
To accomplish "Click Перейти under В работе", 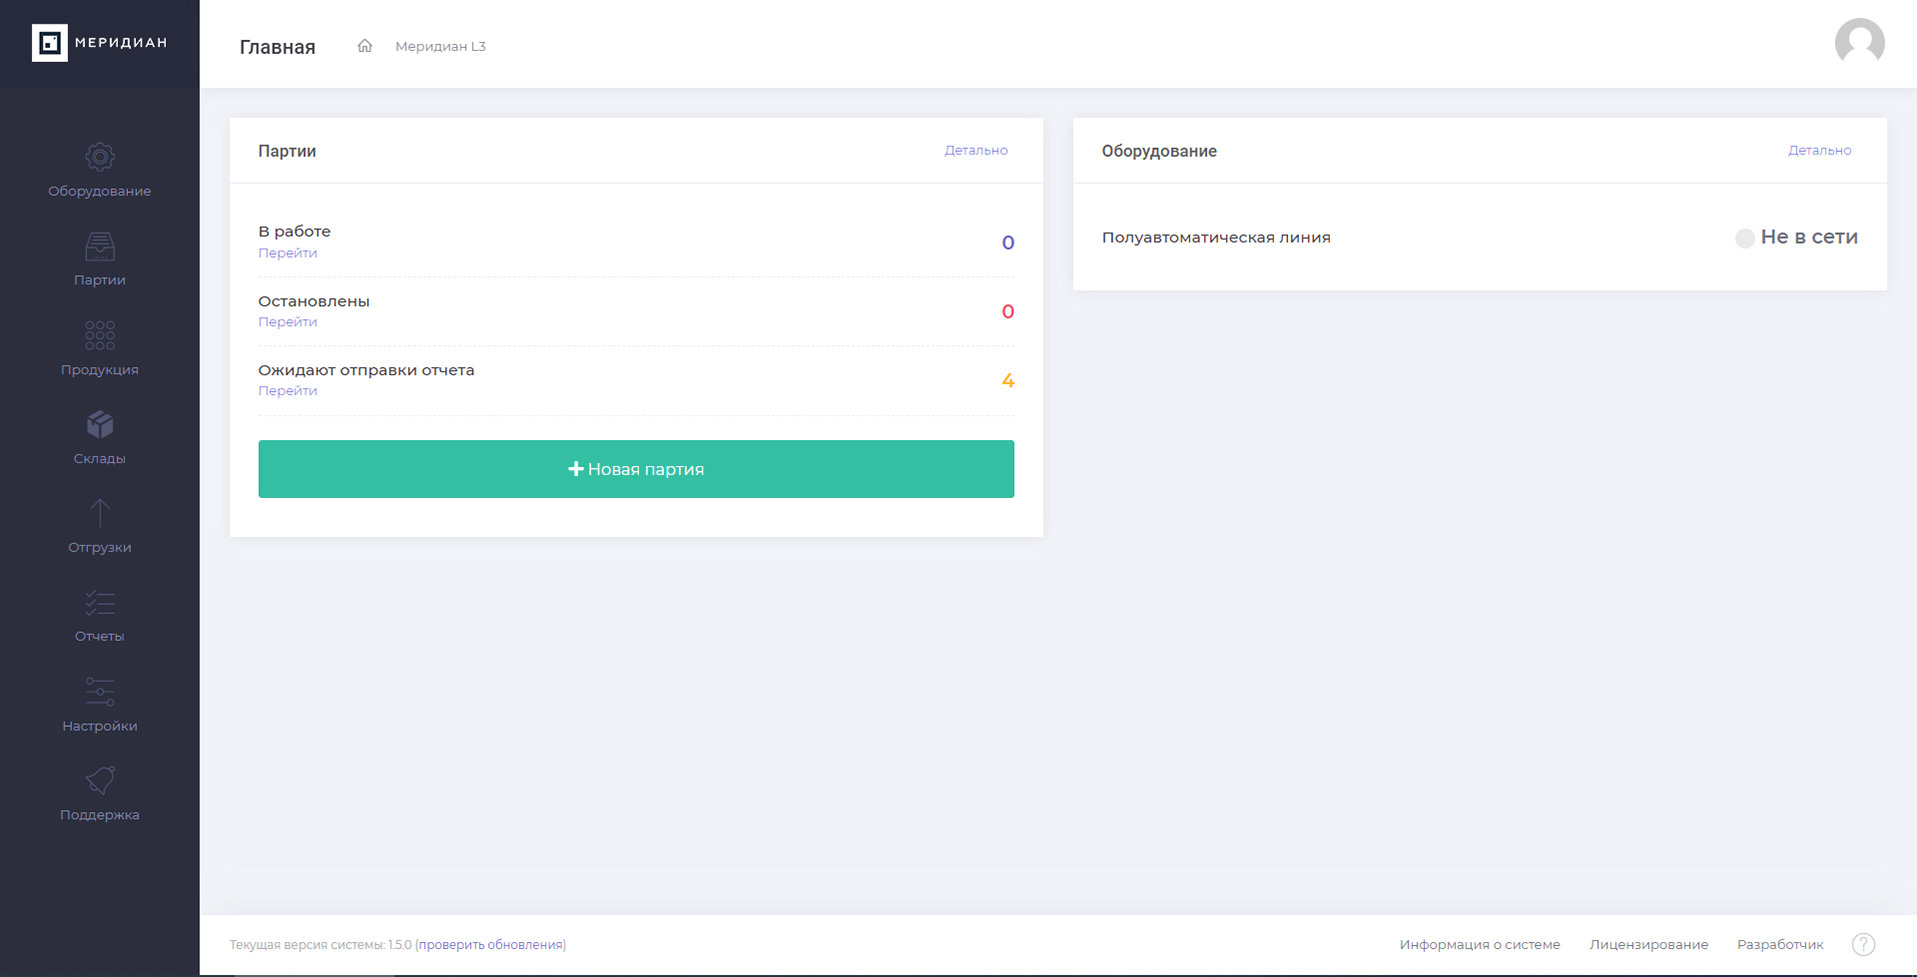I will click(287, 253).
